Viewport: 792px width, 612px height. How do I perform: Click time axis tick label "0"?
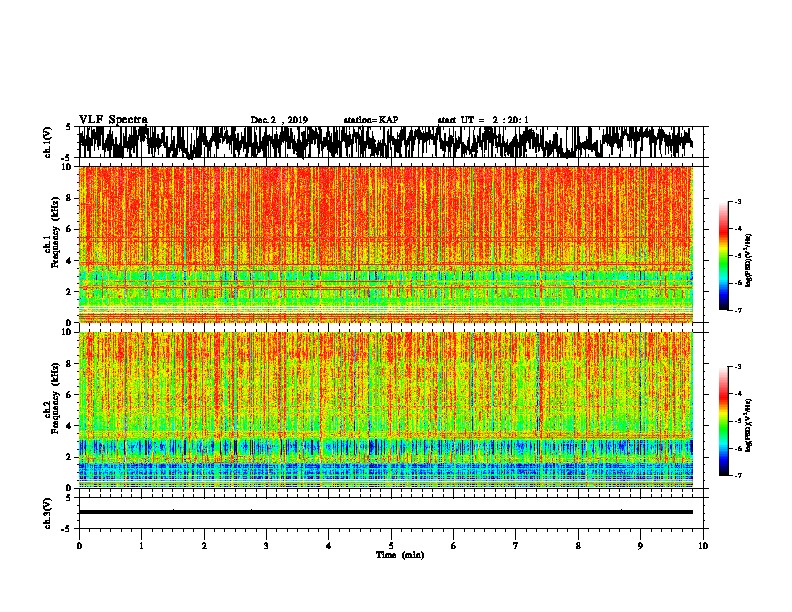click(x=79, y=546)
